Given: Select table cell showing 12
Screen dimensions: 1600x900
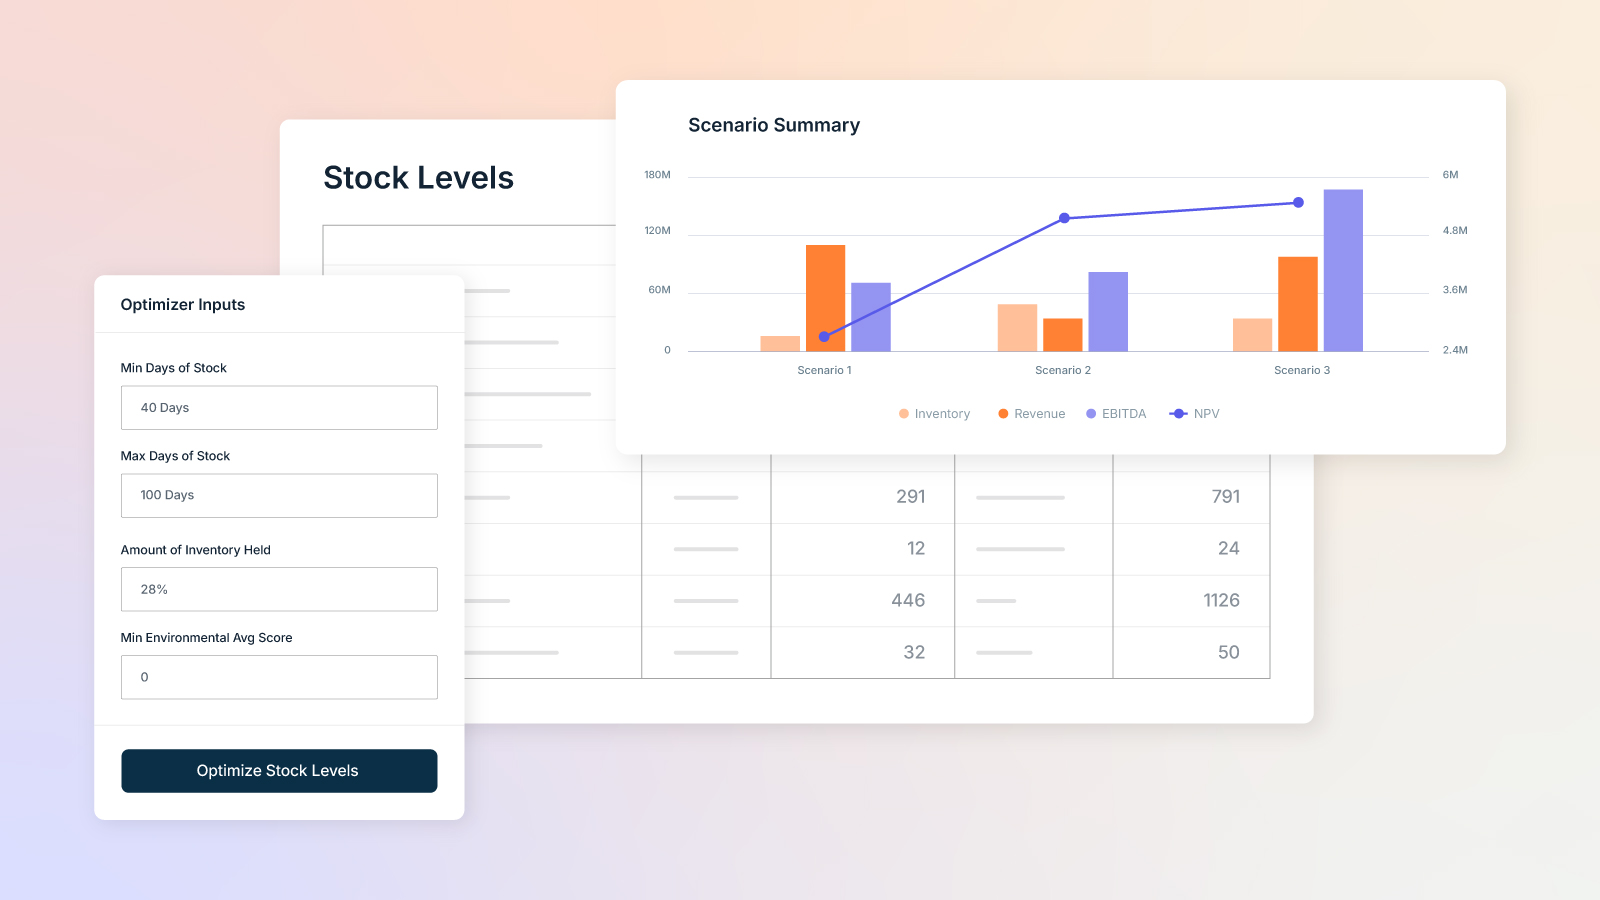Looking at the screenshot, I should [x=863, y=549].
